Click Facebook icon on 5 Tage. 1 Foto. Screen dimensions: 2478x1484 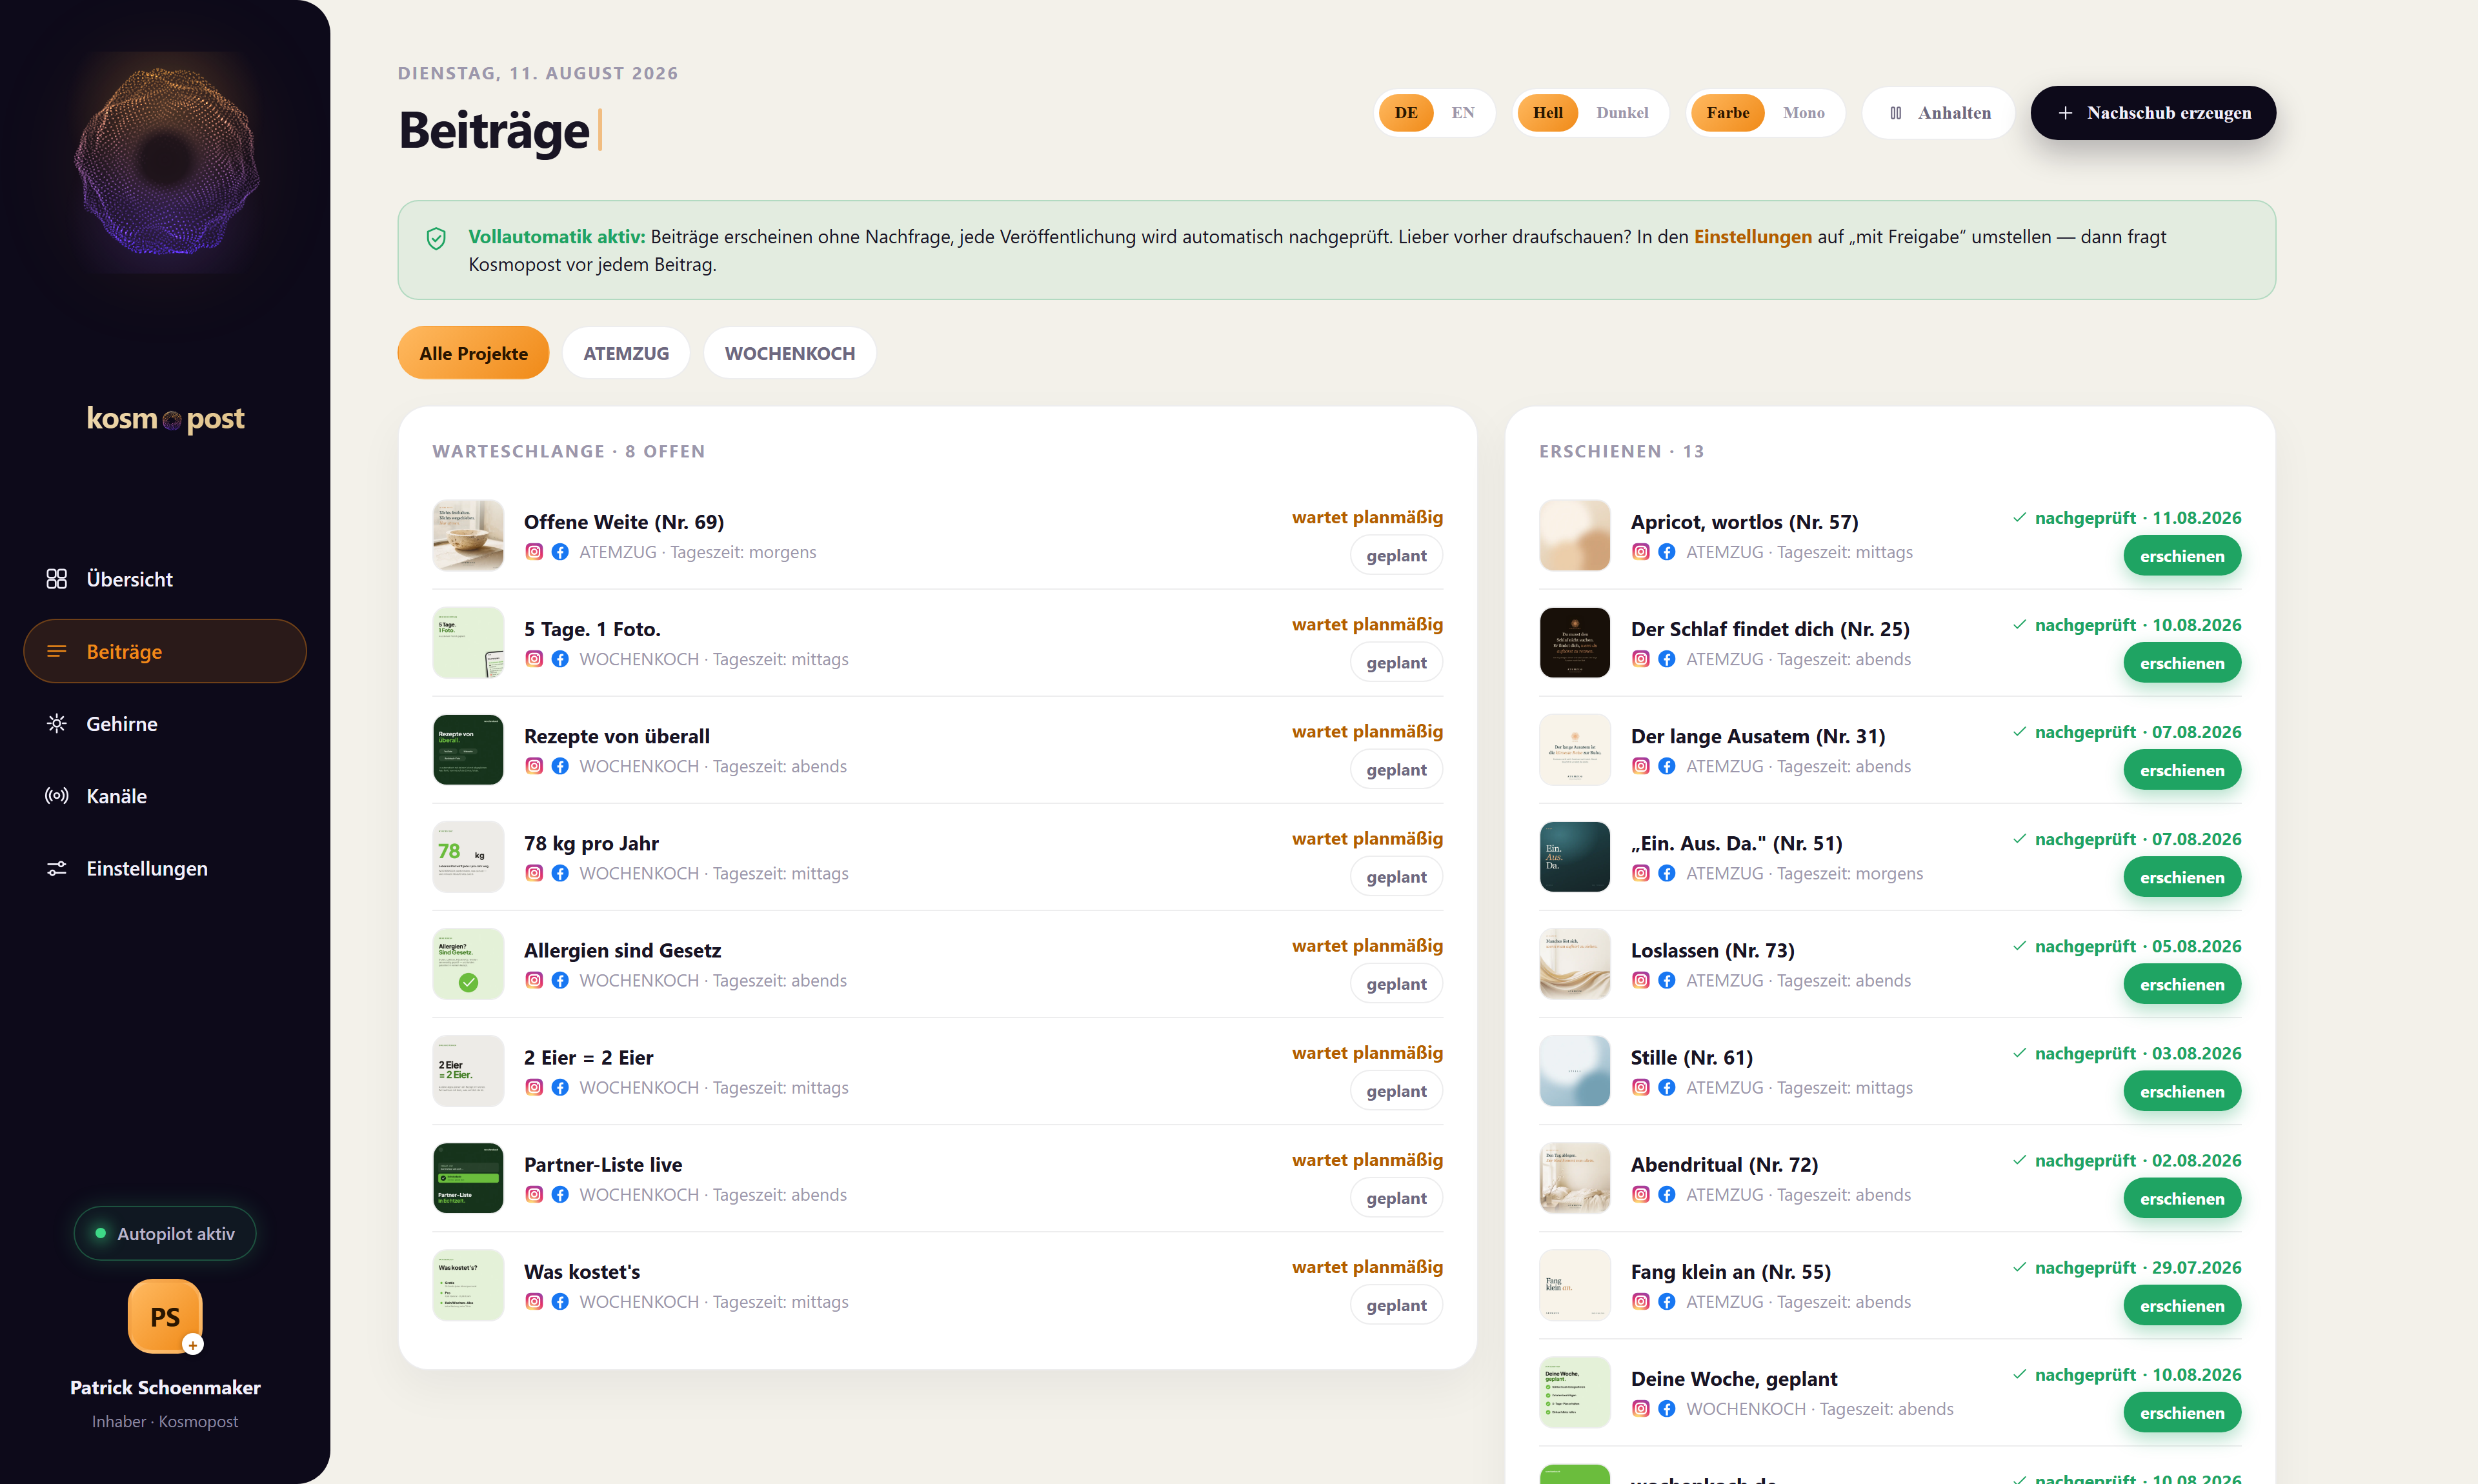pos(560,659)
